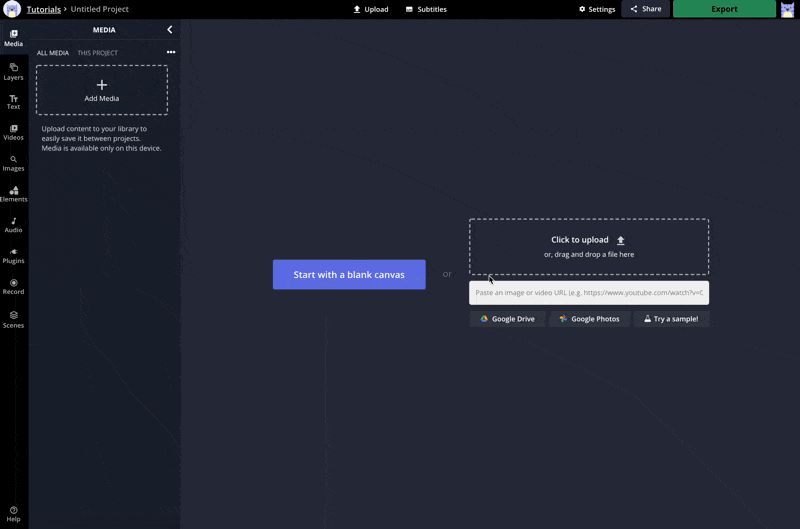Open the Audio sidebar panel
This screenshot has height=529, width=800.
pos(13,225)
